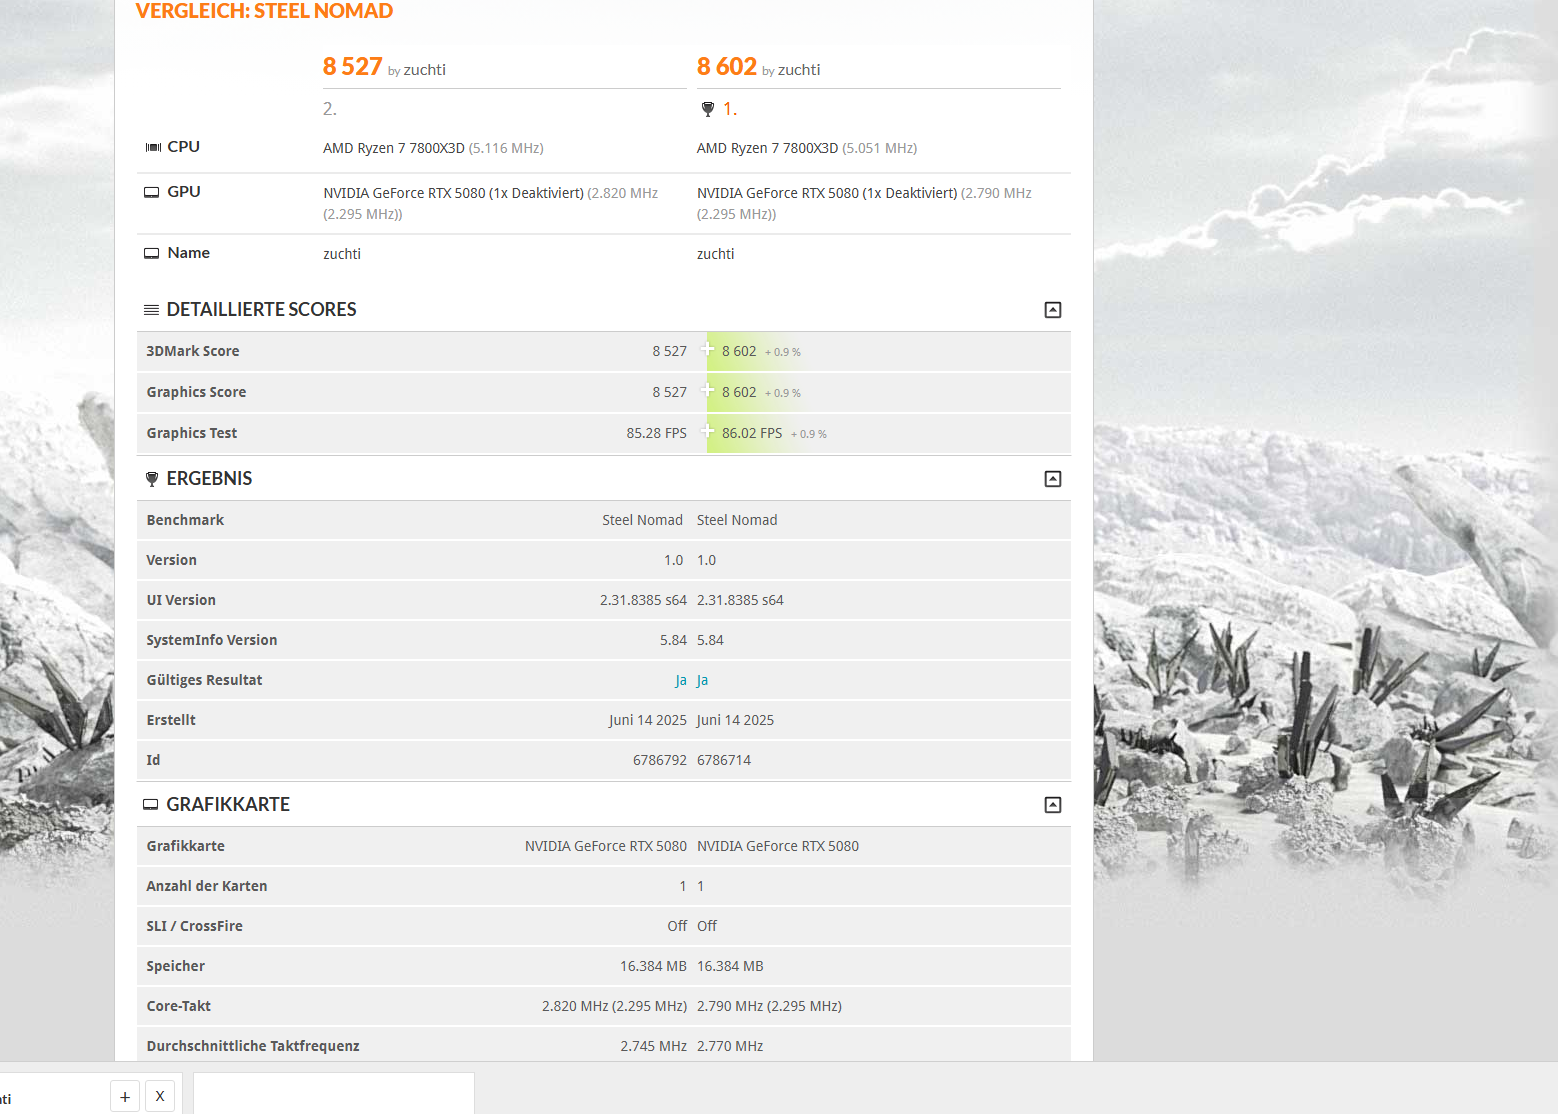Viewport: 1558px width, 1114px height.
Task: Click the left Steel Nomad benchmark value
Action: pos(643,520)
